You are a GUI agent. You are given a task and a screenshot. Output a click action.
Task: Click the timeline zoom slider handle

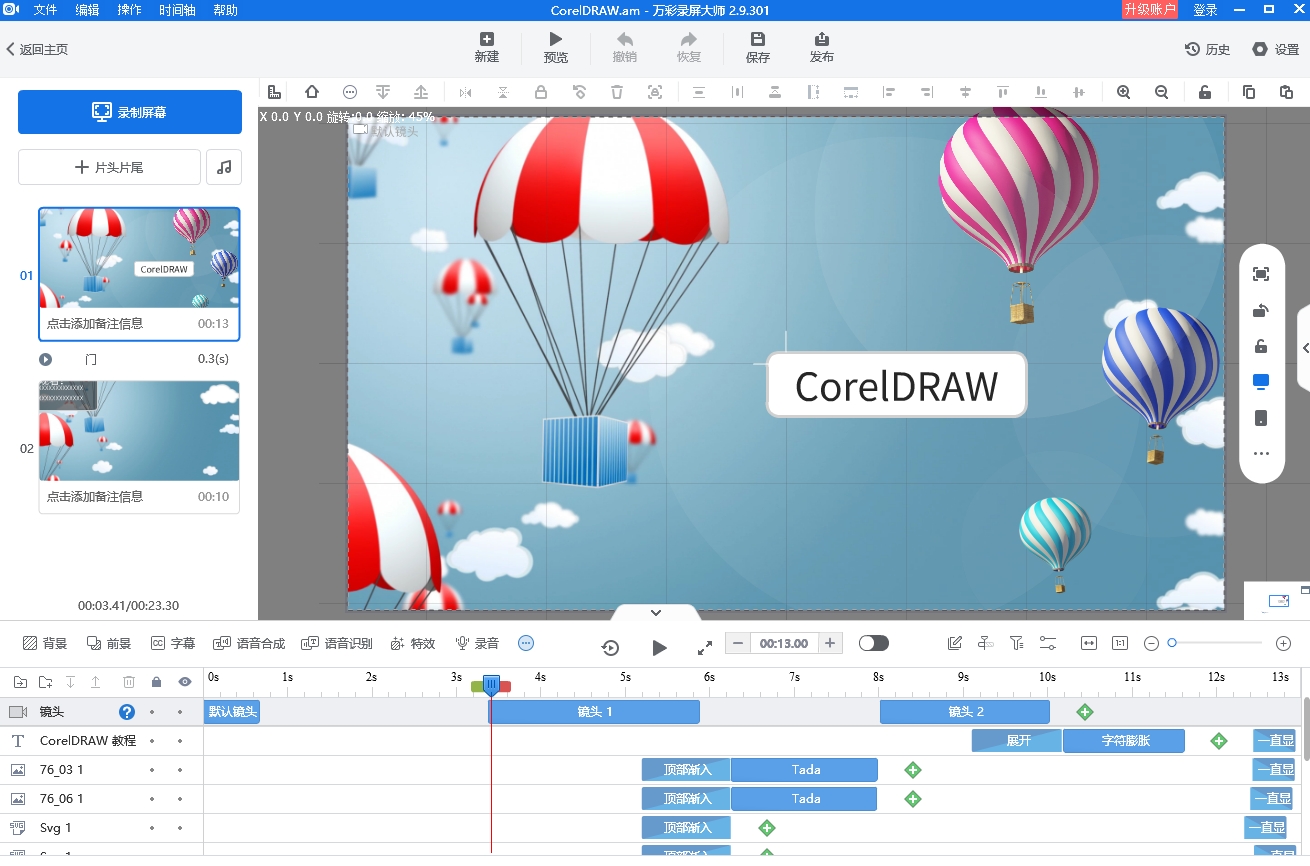point(1172,643)
